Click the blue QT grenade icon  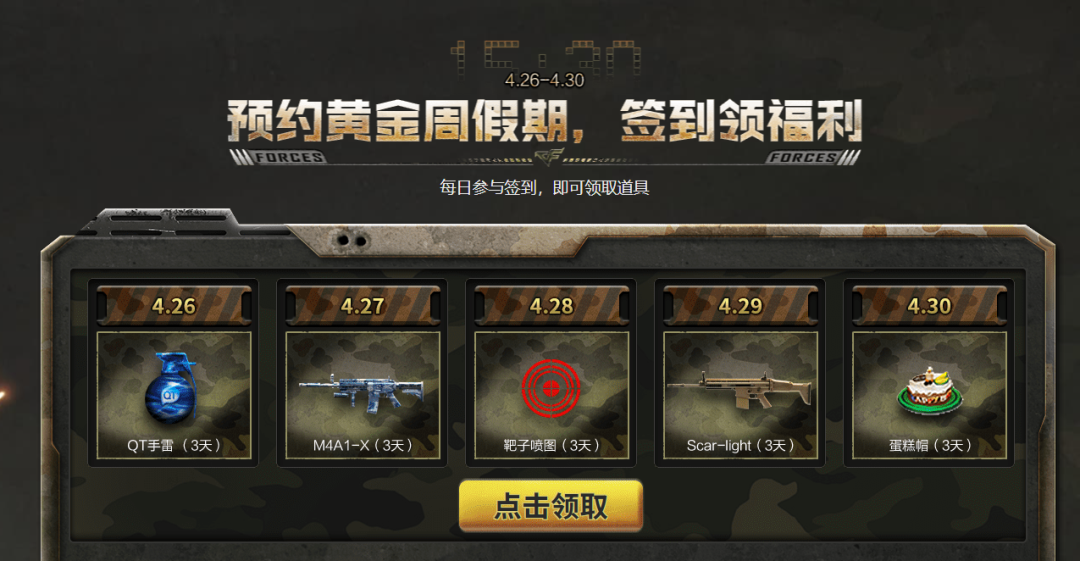tap(171, 387)
